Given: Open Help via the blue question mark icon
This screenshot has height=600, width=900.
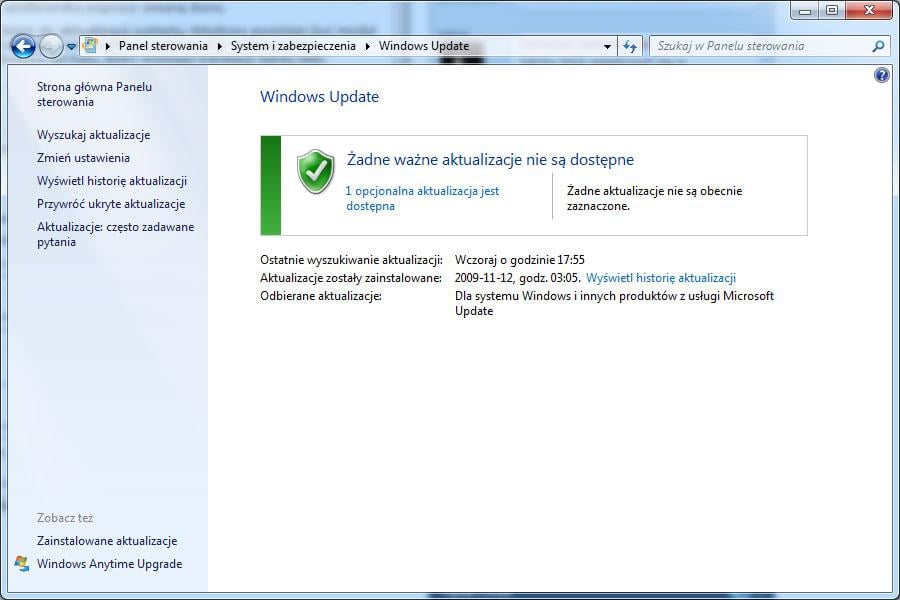Looking at the screenshot, I should (x=881, y=75).
